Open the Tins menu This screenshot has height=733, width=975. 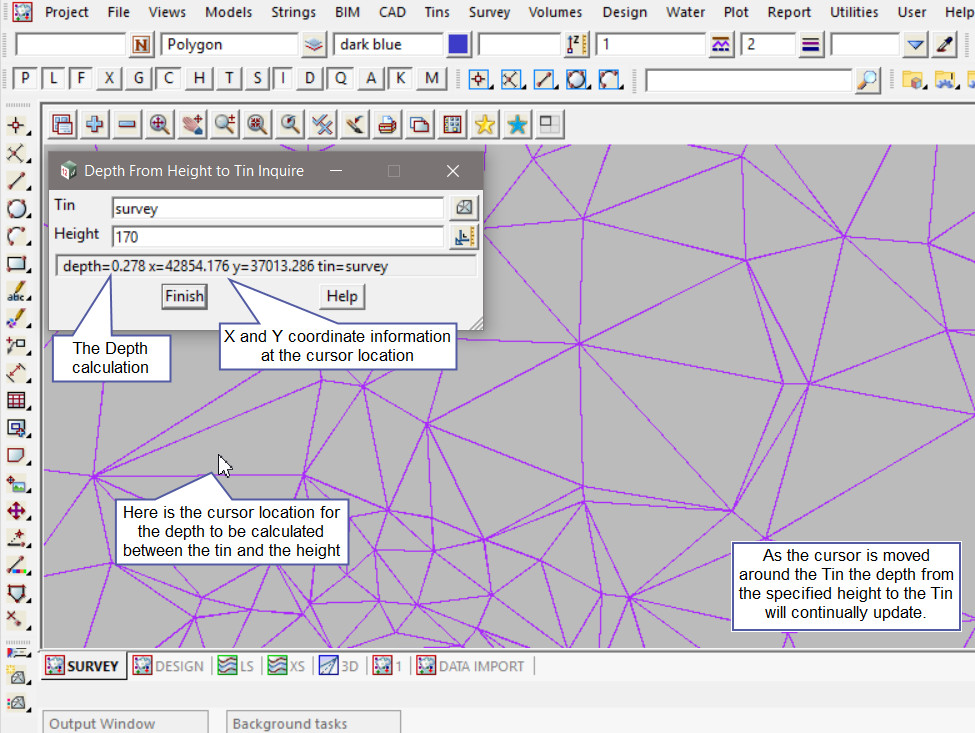pyautogui.click(x=437, y=13)
